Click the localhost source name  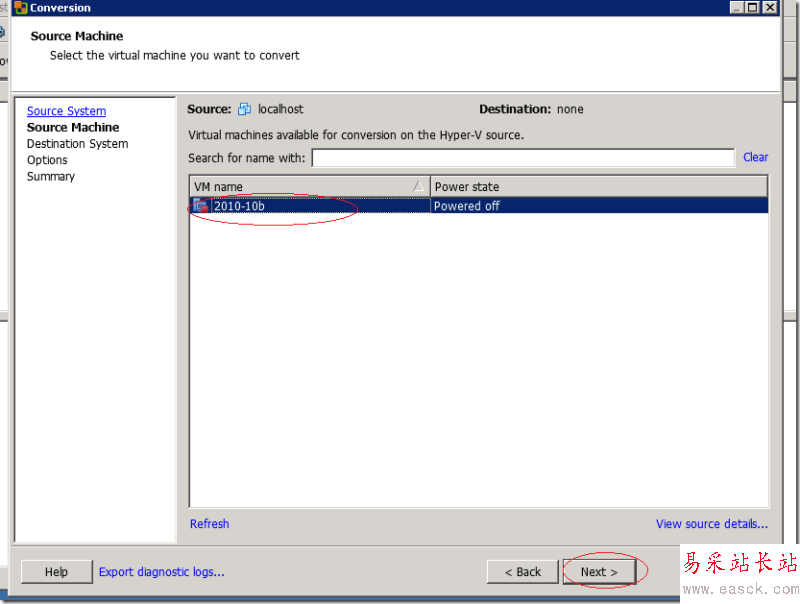[x=280, y=109]
